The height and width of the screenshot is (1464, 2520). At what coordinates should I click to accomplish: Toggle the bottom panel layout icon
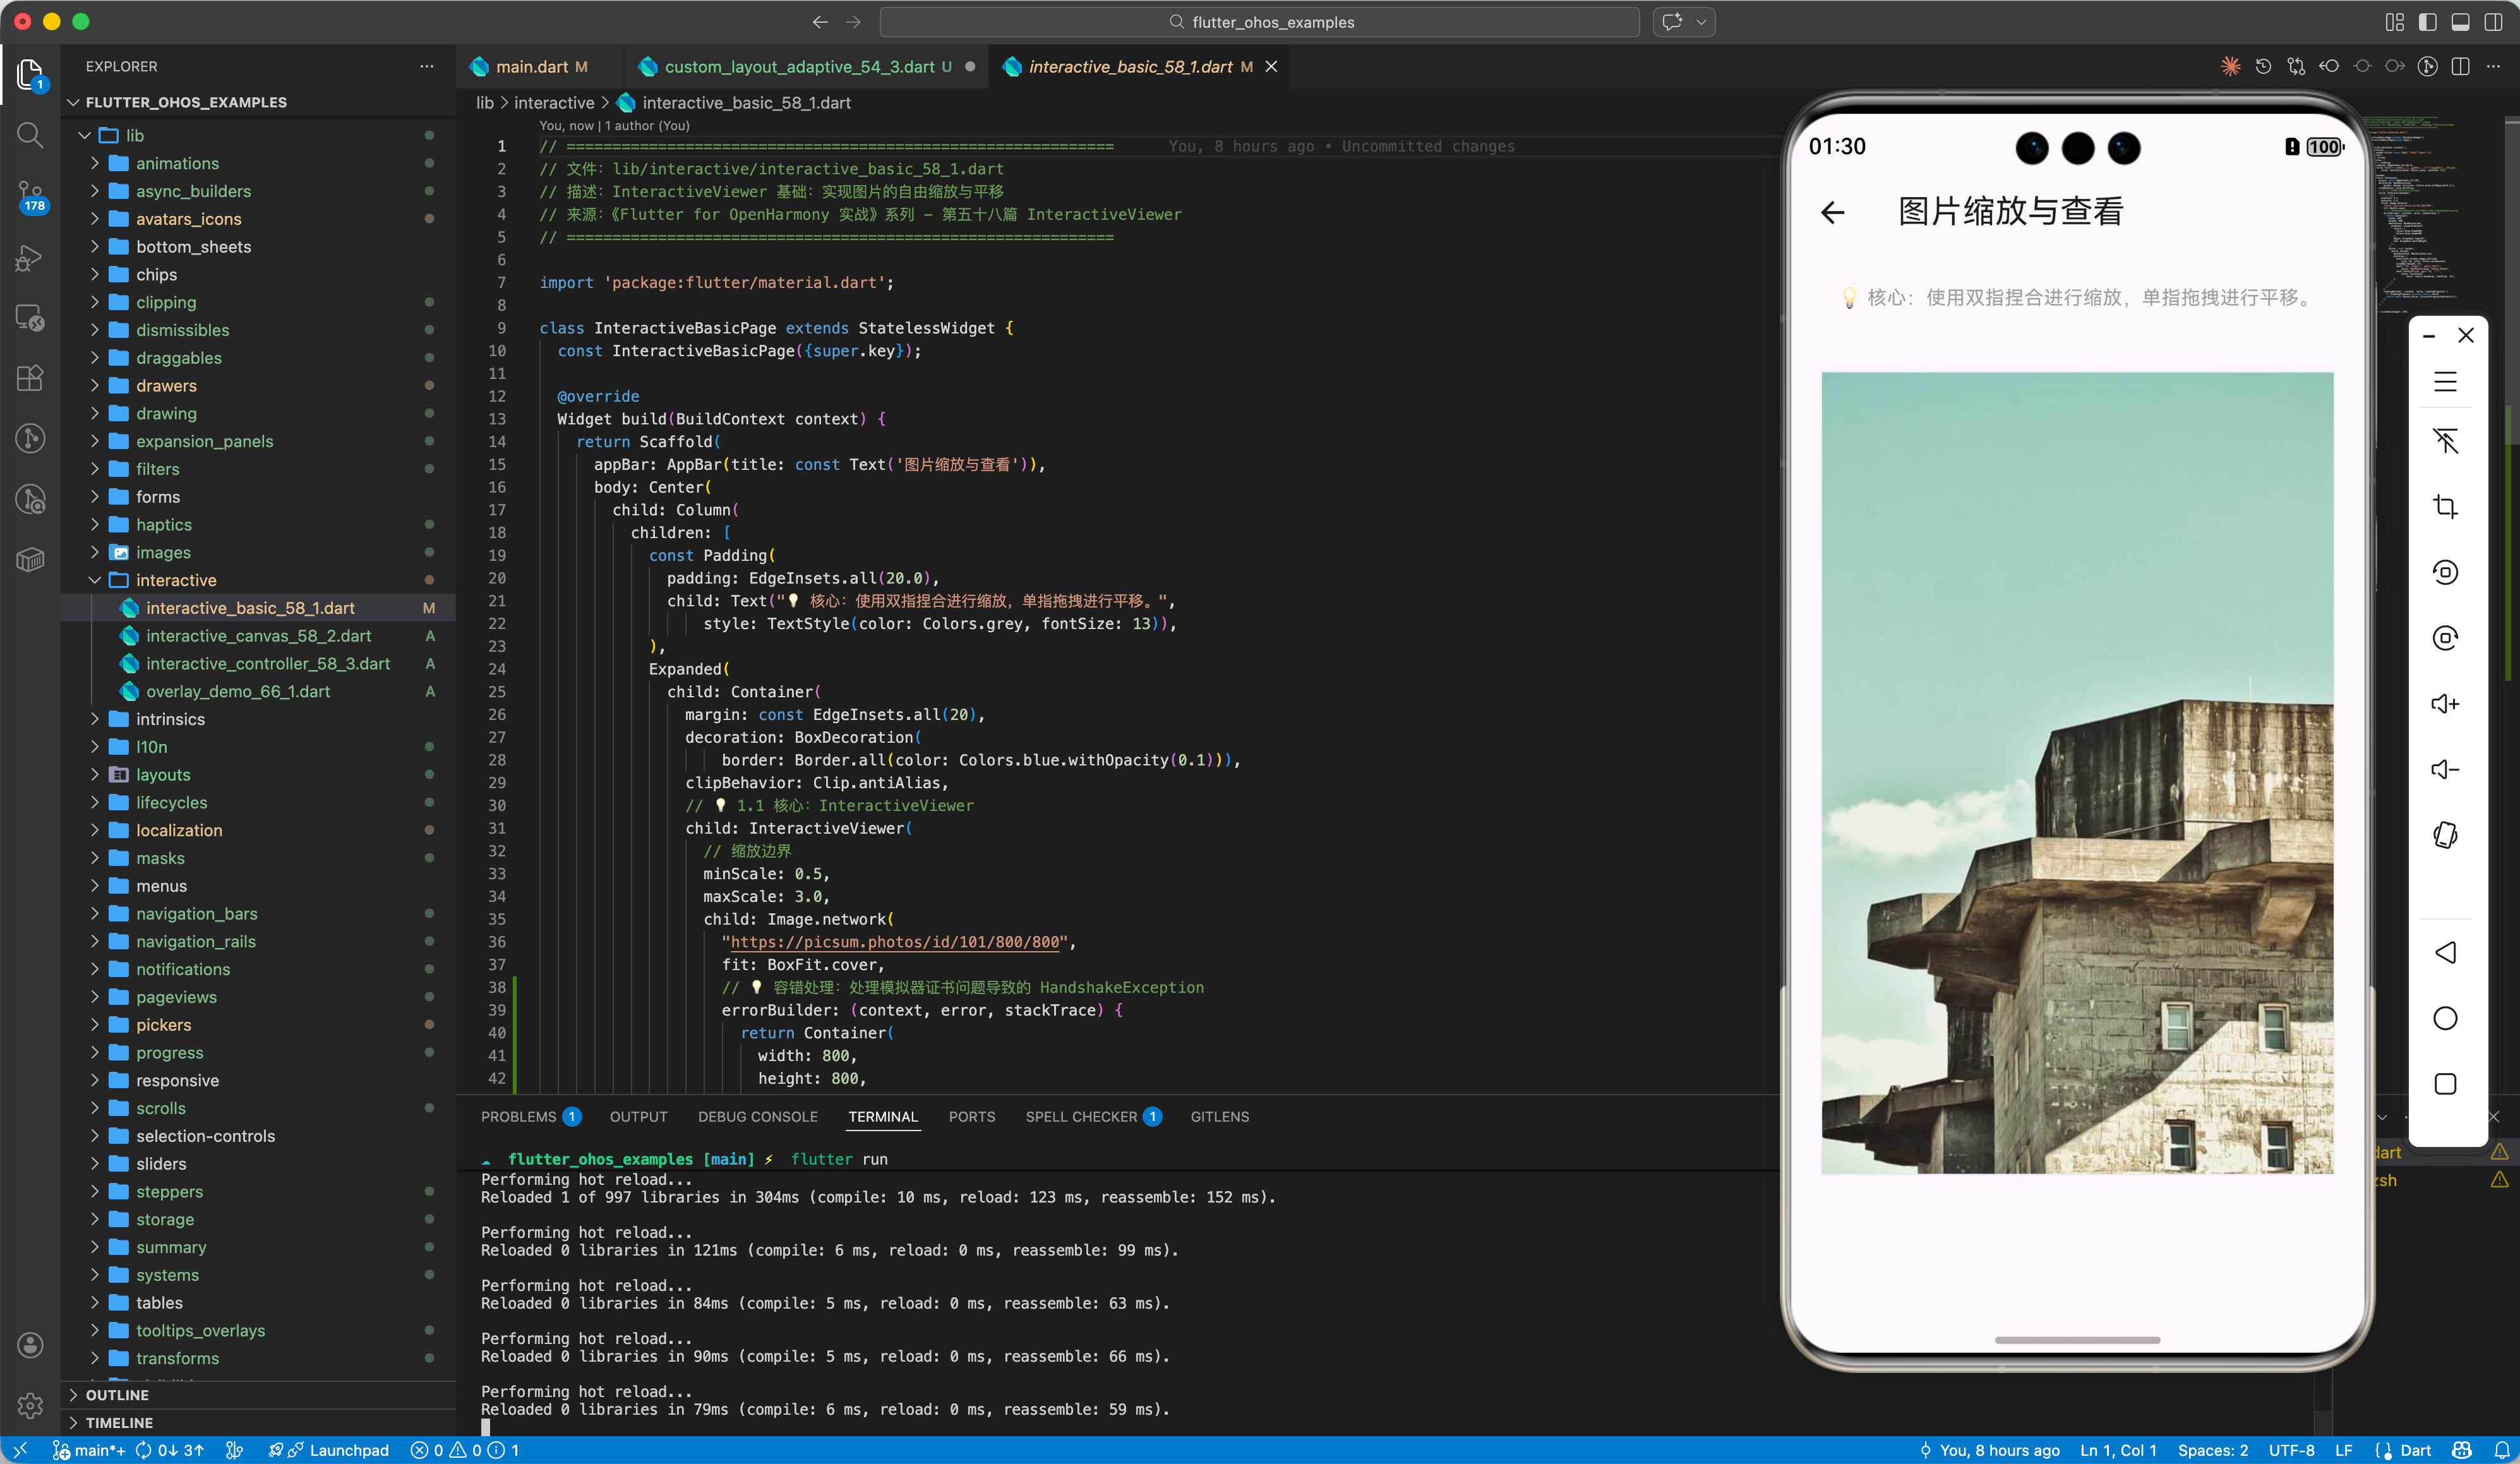[2460, 22]
